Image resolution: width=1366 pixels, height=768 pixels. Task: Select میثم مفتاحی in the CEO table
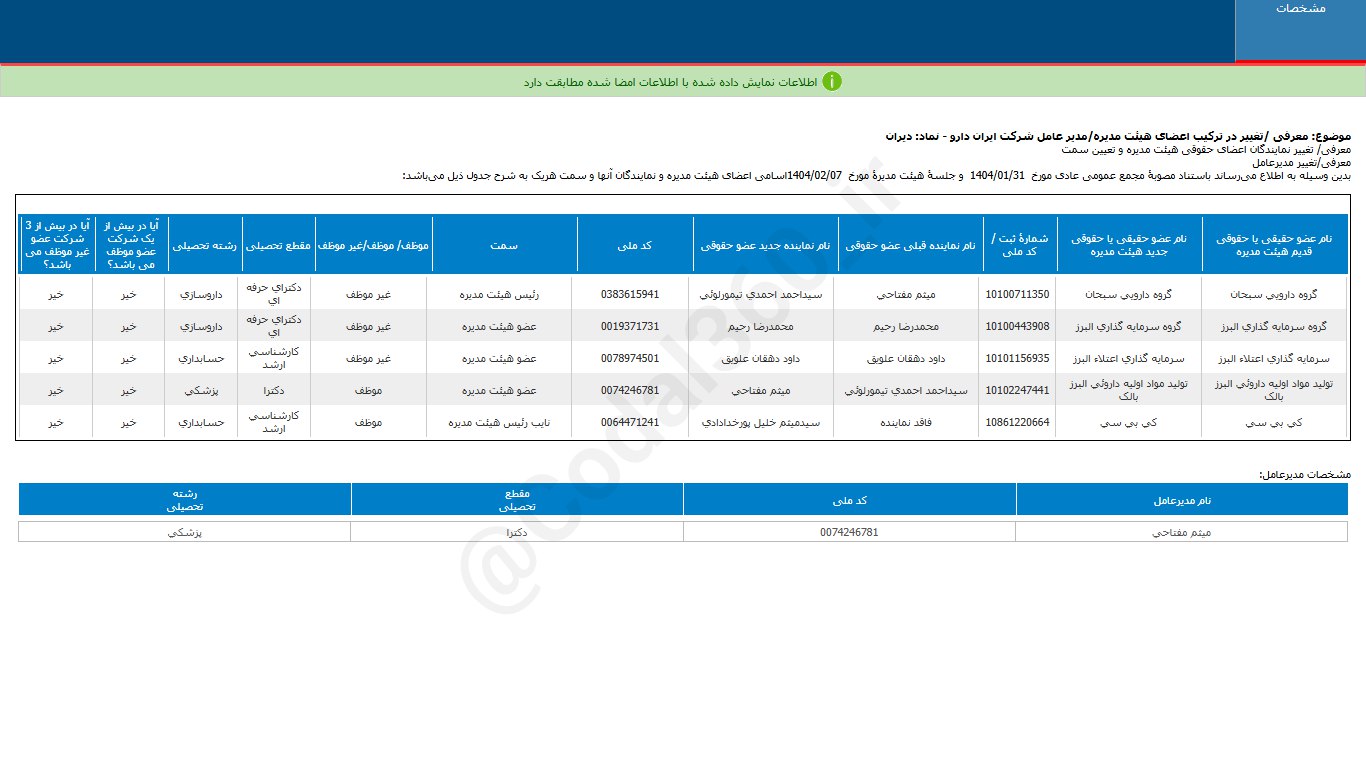(1182, 532)
